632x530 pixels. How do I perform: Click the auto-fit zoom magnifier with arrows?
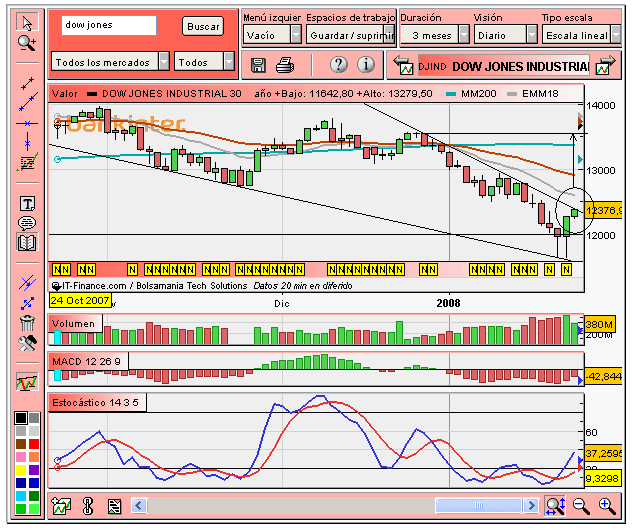point(555,505)
